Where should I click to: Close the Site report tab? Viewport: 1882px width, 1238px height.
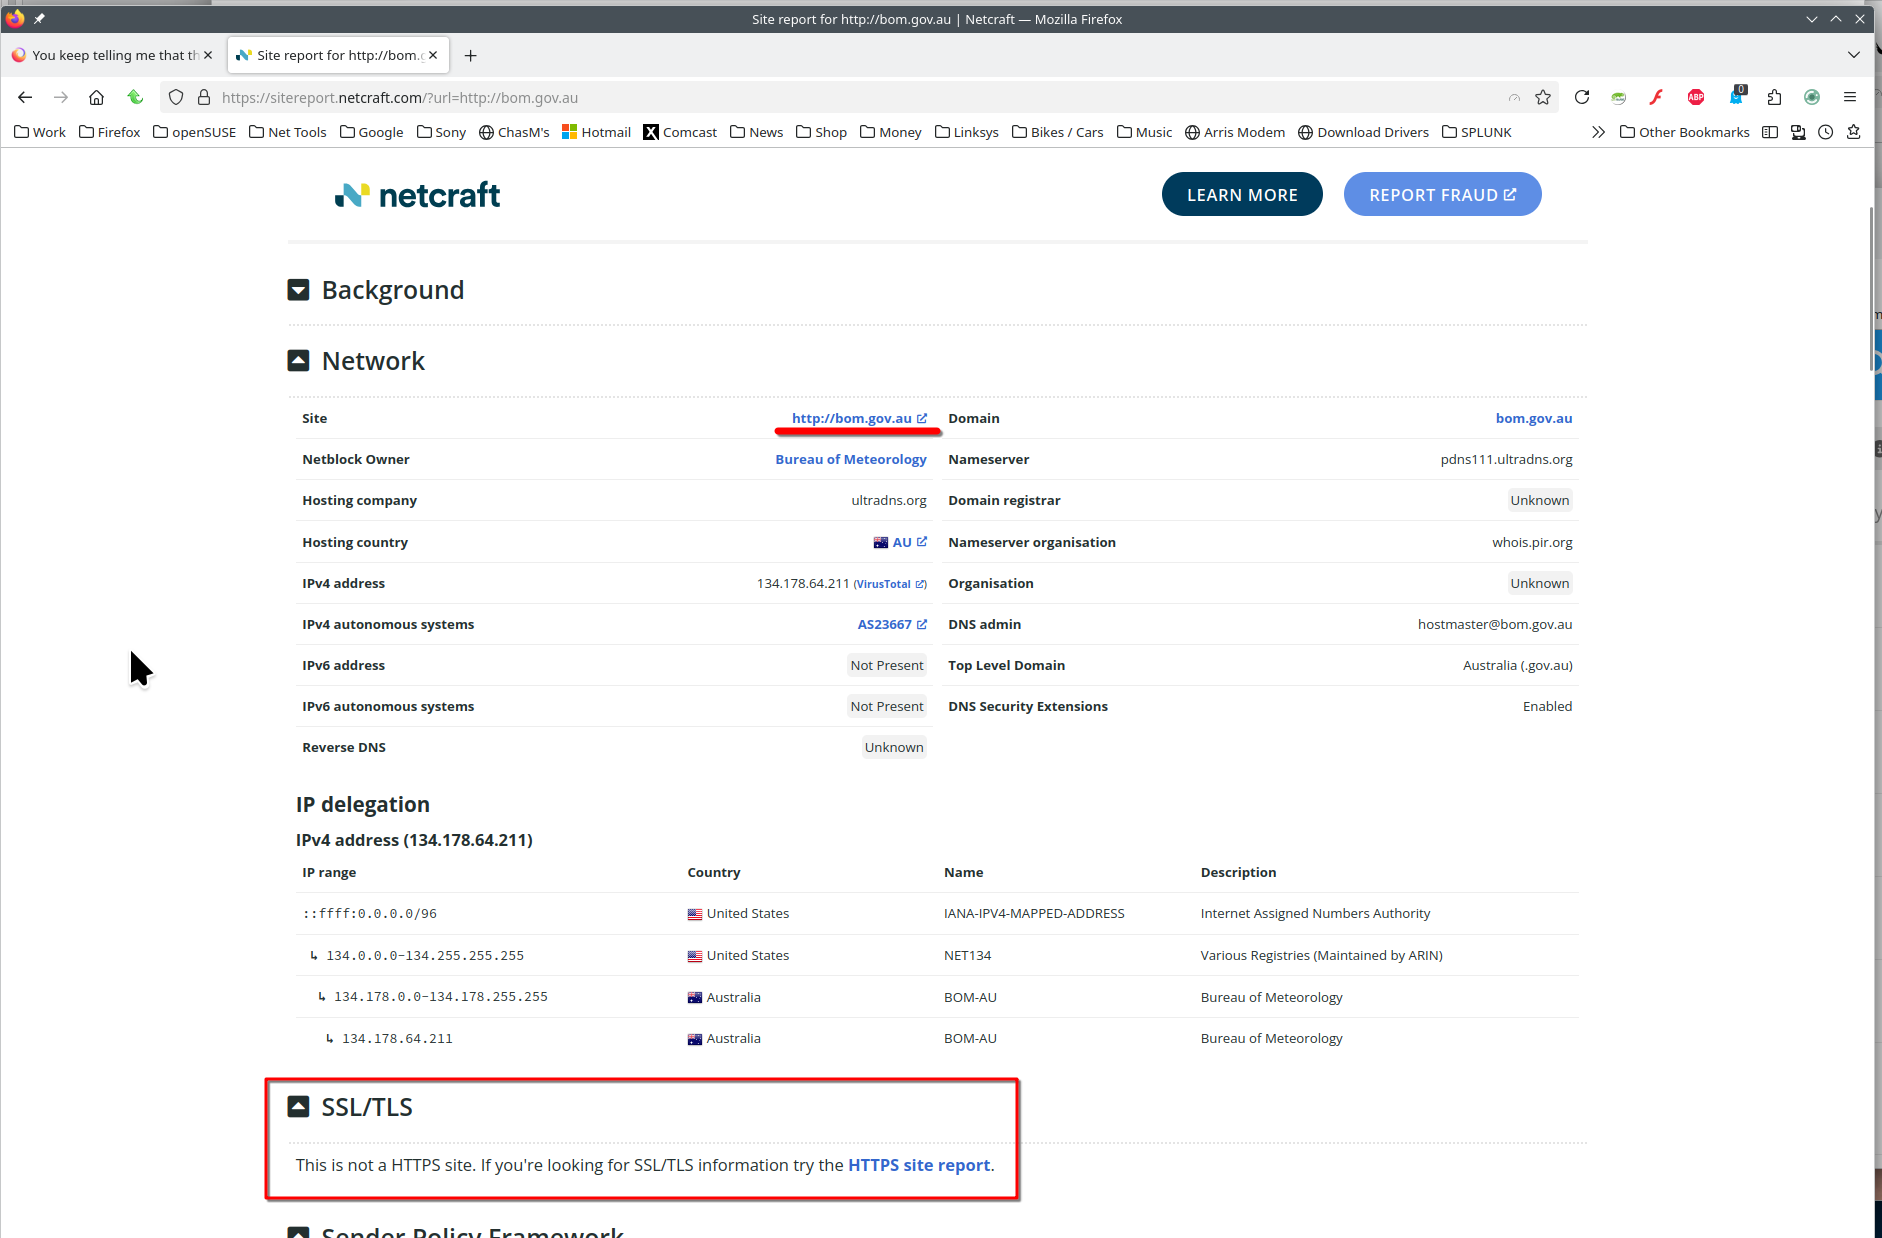[x=433, y=55]
